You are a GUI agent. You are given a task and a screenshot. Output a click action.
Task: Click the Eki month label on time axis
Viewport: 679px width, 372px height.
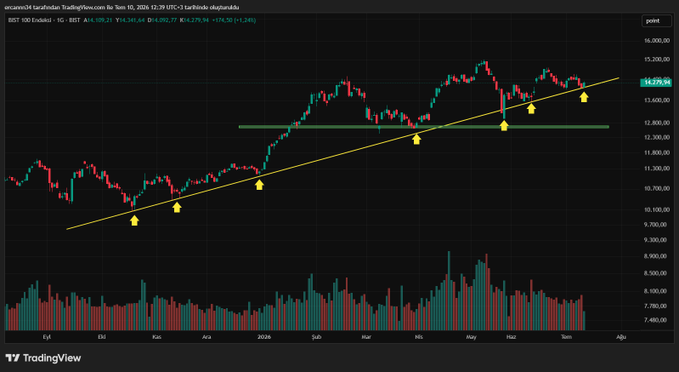tap(102, 337)
